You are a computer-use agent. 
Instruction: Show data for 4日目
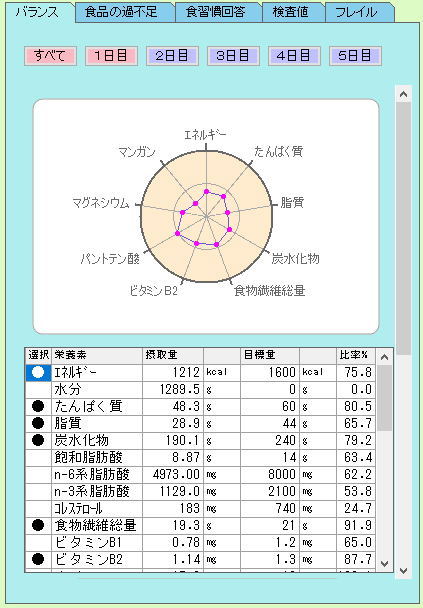(x=294, y=56)
